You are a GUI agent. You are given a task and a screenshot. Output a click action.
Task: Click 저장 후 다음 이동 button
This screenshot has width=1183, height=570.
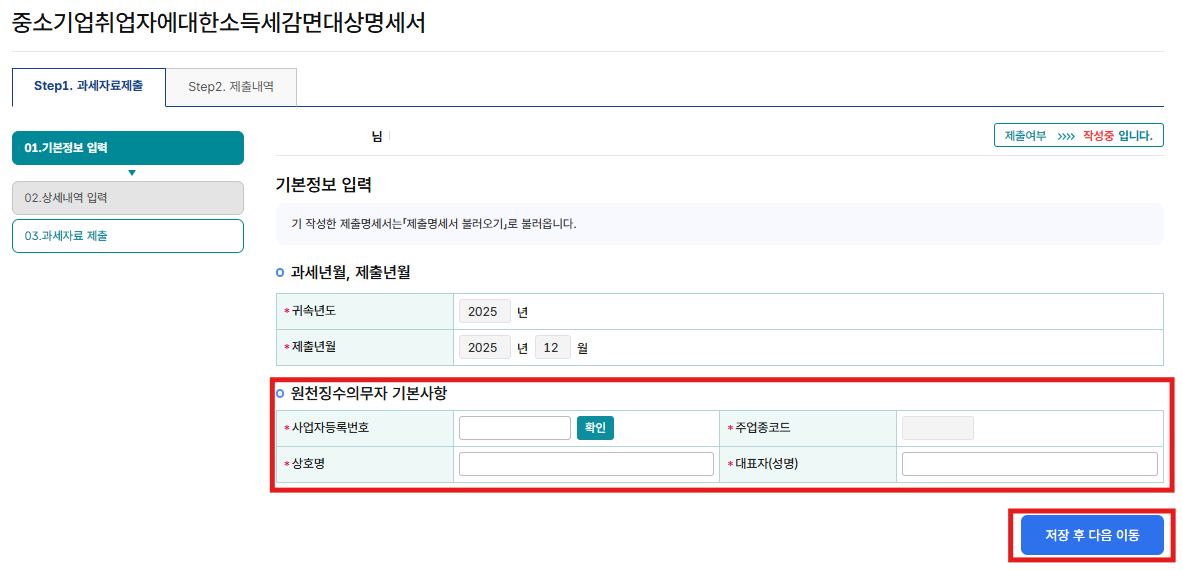(x=1092, y=535)
